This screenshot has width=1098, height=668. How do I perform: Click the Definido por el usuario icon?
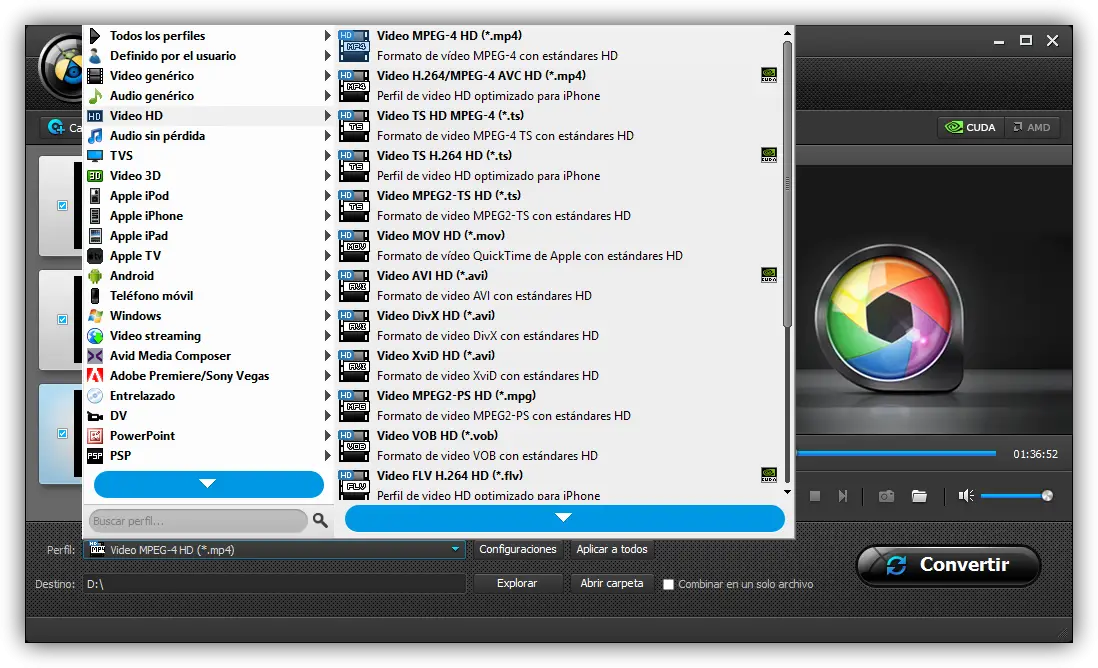[x=95, y=56]
